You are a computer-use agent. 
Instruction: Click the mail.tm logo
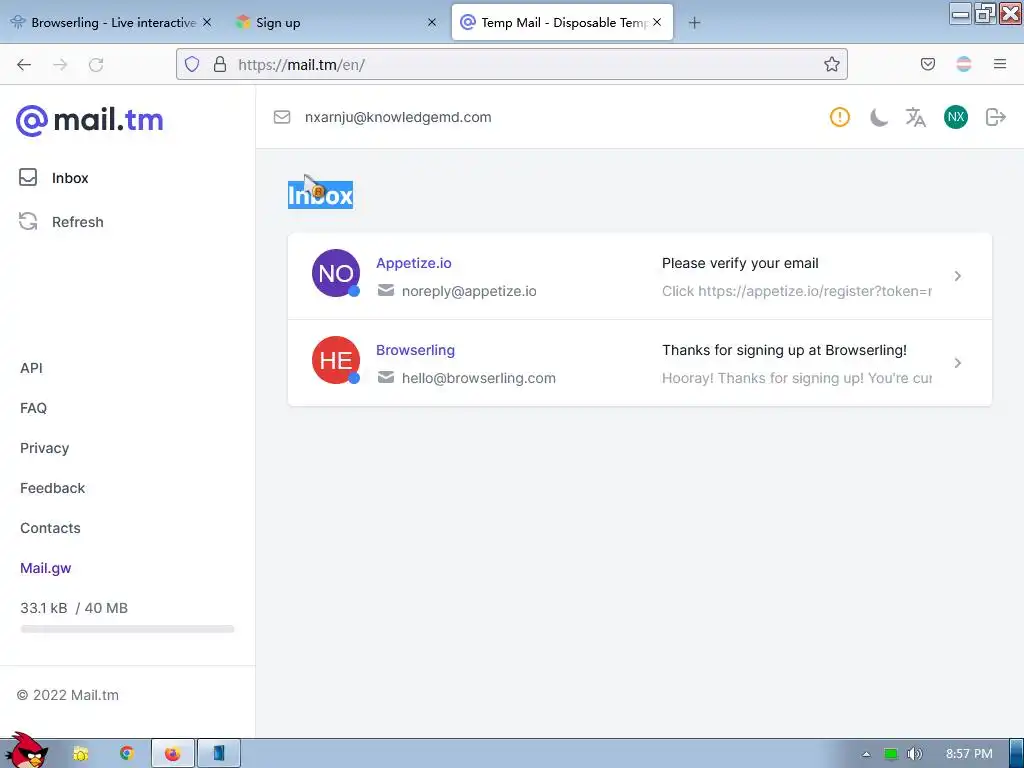89,120
